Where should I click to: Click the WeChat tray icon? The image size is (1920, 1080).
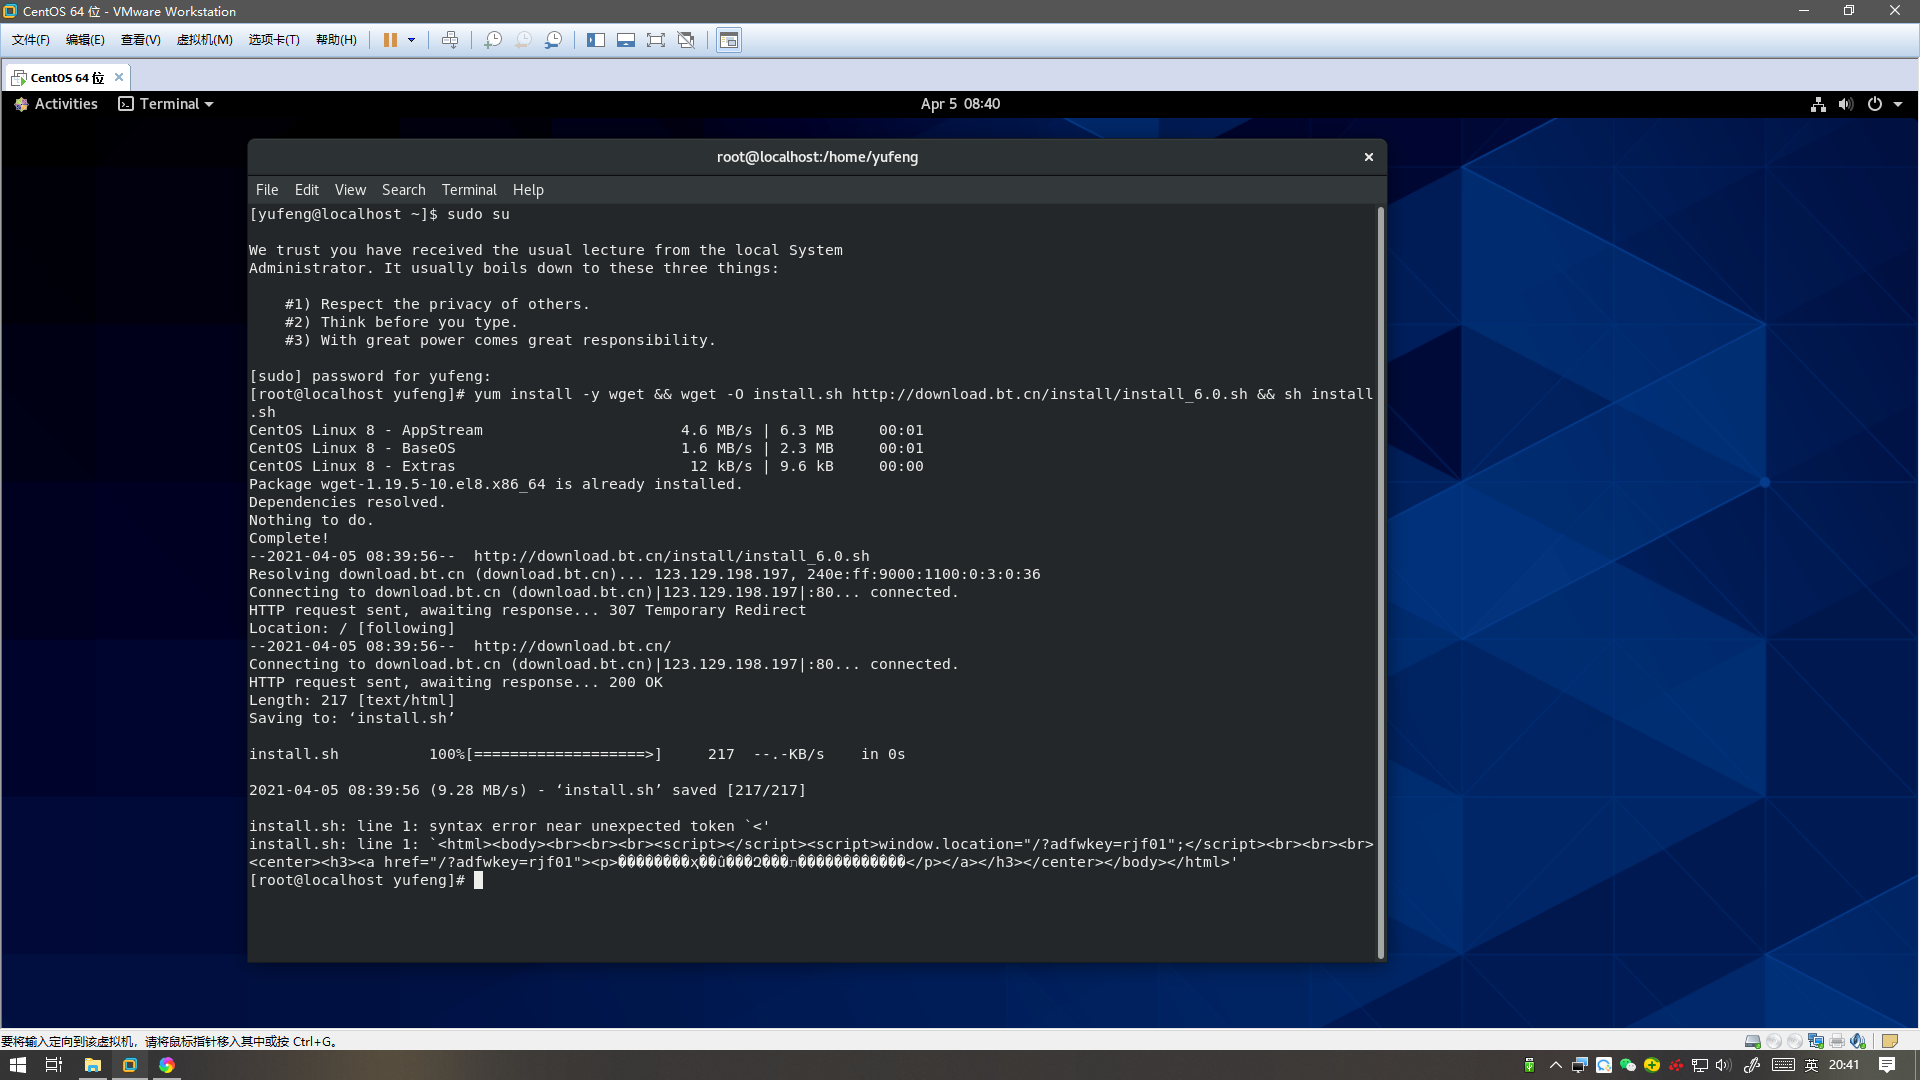pyautogui.click(x=1628, y=1065)
